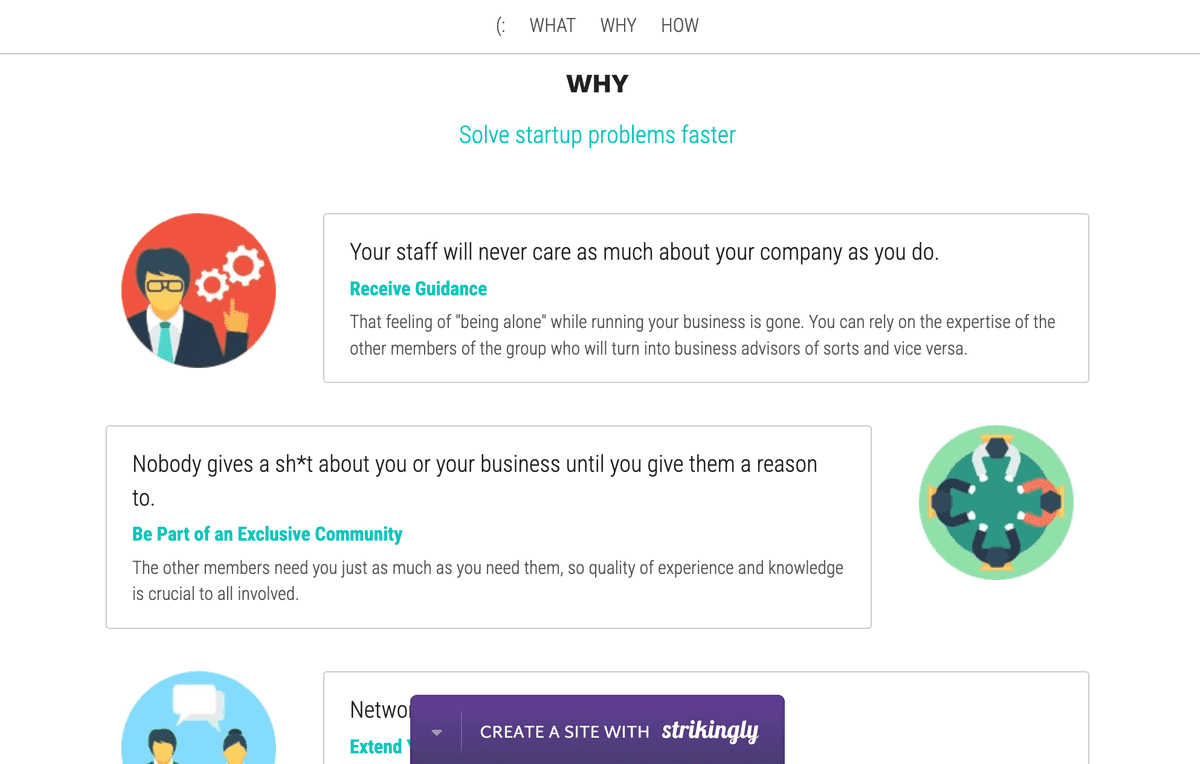Open the HOW navigation item
The height and width of the screenshot is (764, 1200).
pyautogui.click(x=680, y=25)
